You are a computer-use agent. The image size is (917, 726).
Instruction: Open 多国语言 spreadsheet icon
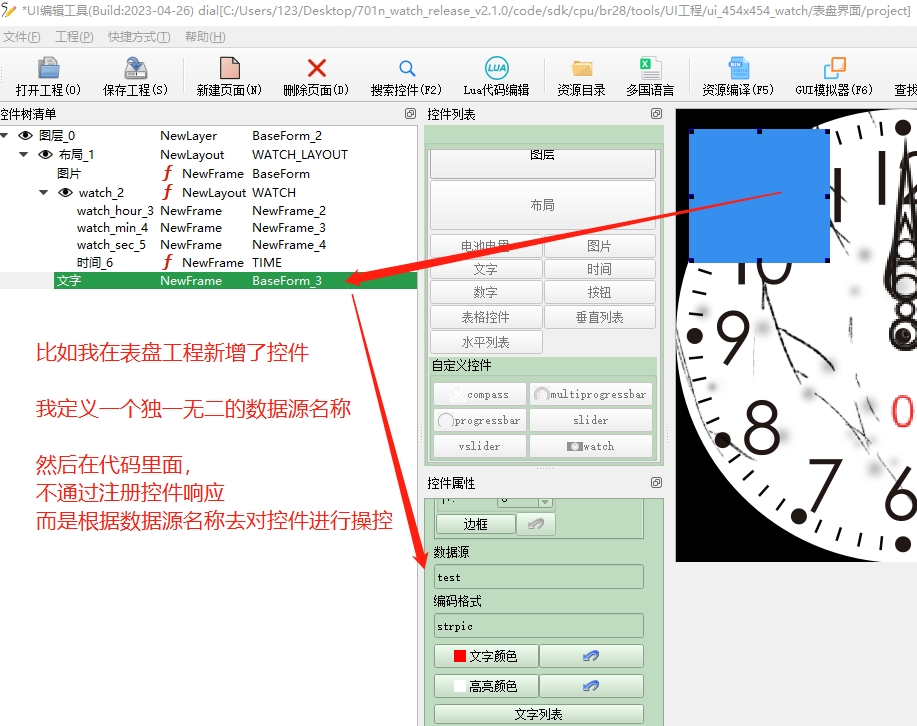pyautogui.click(x=650, y=68)
